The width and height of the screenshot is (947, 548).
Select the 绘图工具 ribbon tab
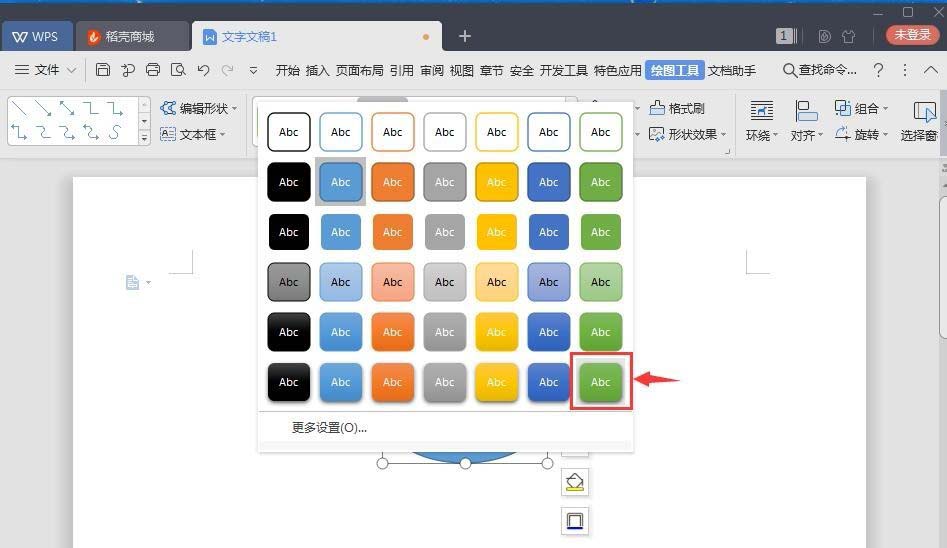(x=675, y=71)
